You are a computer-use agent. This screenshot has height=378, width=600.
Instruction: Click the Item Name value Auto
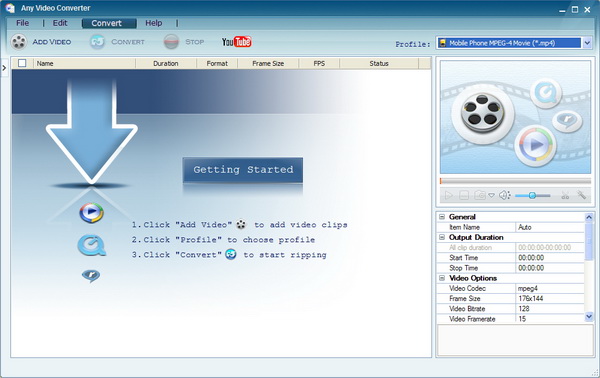click(x=550, y=227)
